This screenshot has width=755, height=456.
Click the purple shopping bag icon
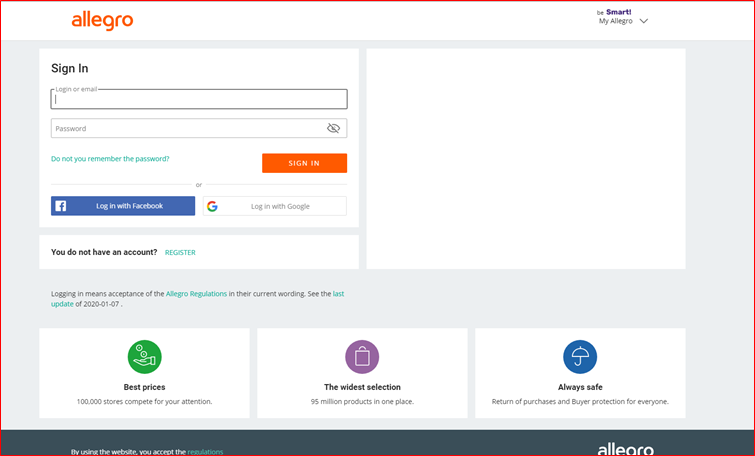point(362,357)
